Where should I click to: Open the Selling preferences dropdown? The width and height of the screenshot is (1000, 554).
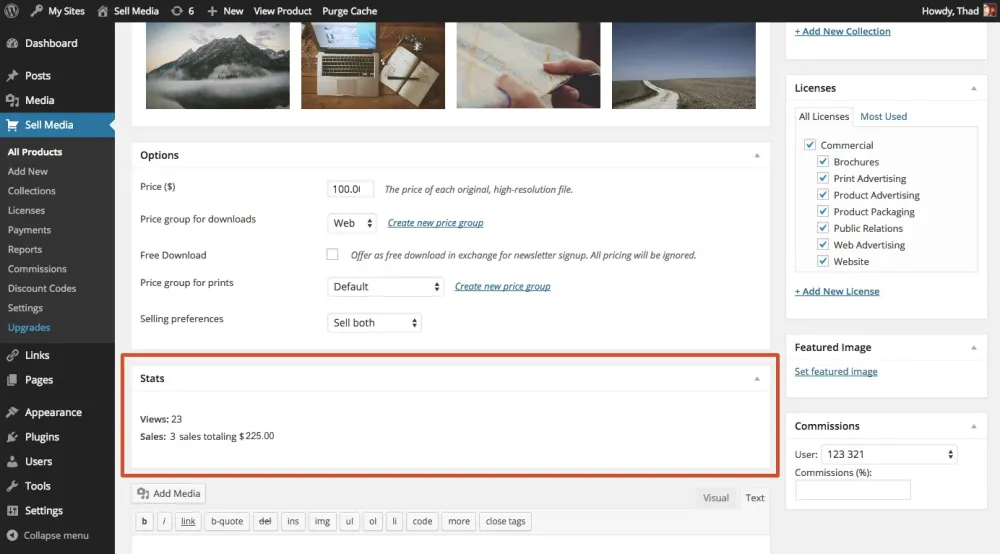(x=374, y=323)
